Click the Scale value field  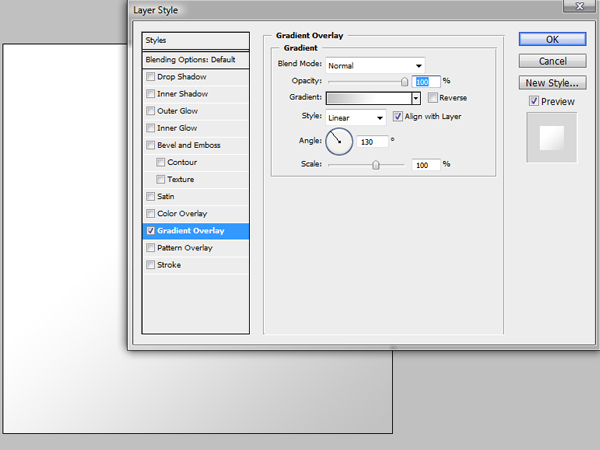426,165
